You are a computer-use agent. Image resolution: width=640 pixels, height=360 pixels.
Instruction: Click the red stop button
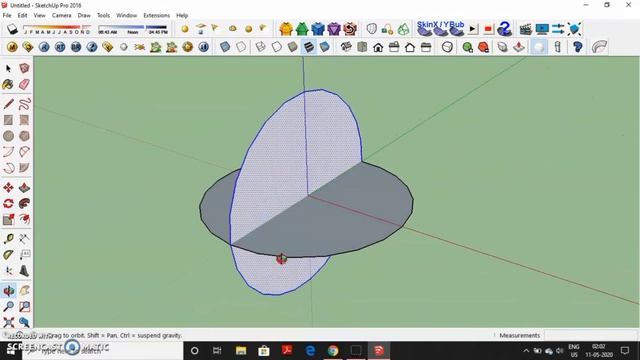[x=488, y=29]
